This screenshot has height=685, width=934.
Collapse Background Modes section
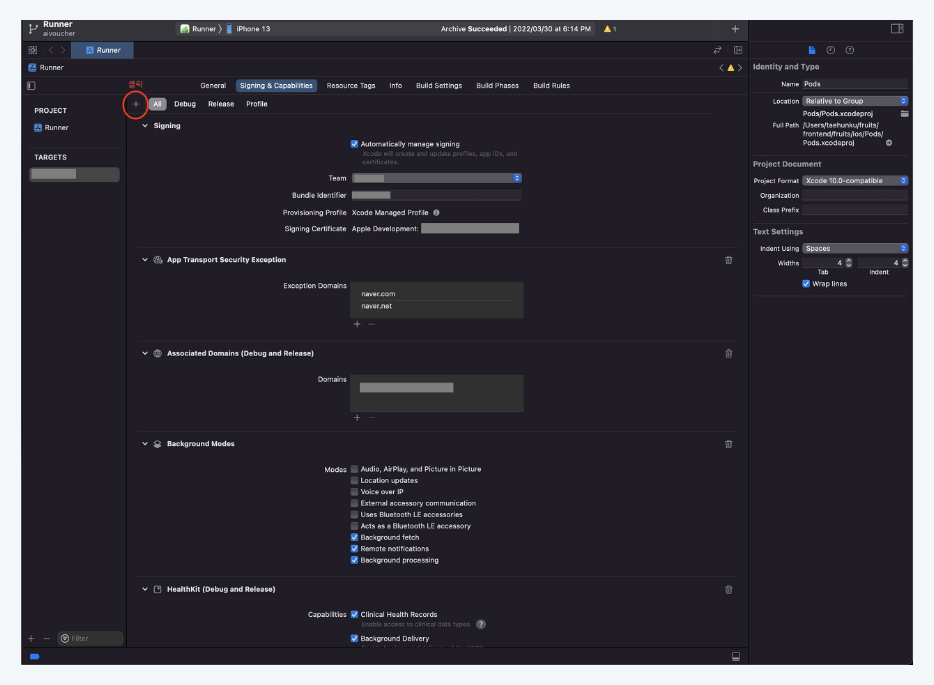point(145,444)
